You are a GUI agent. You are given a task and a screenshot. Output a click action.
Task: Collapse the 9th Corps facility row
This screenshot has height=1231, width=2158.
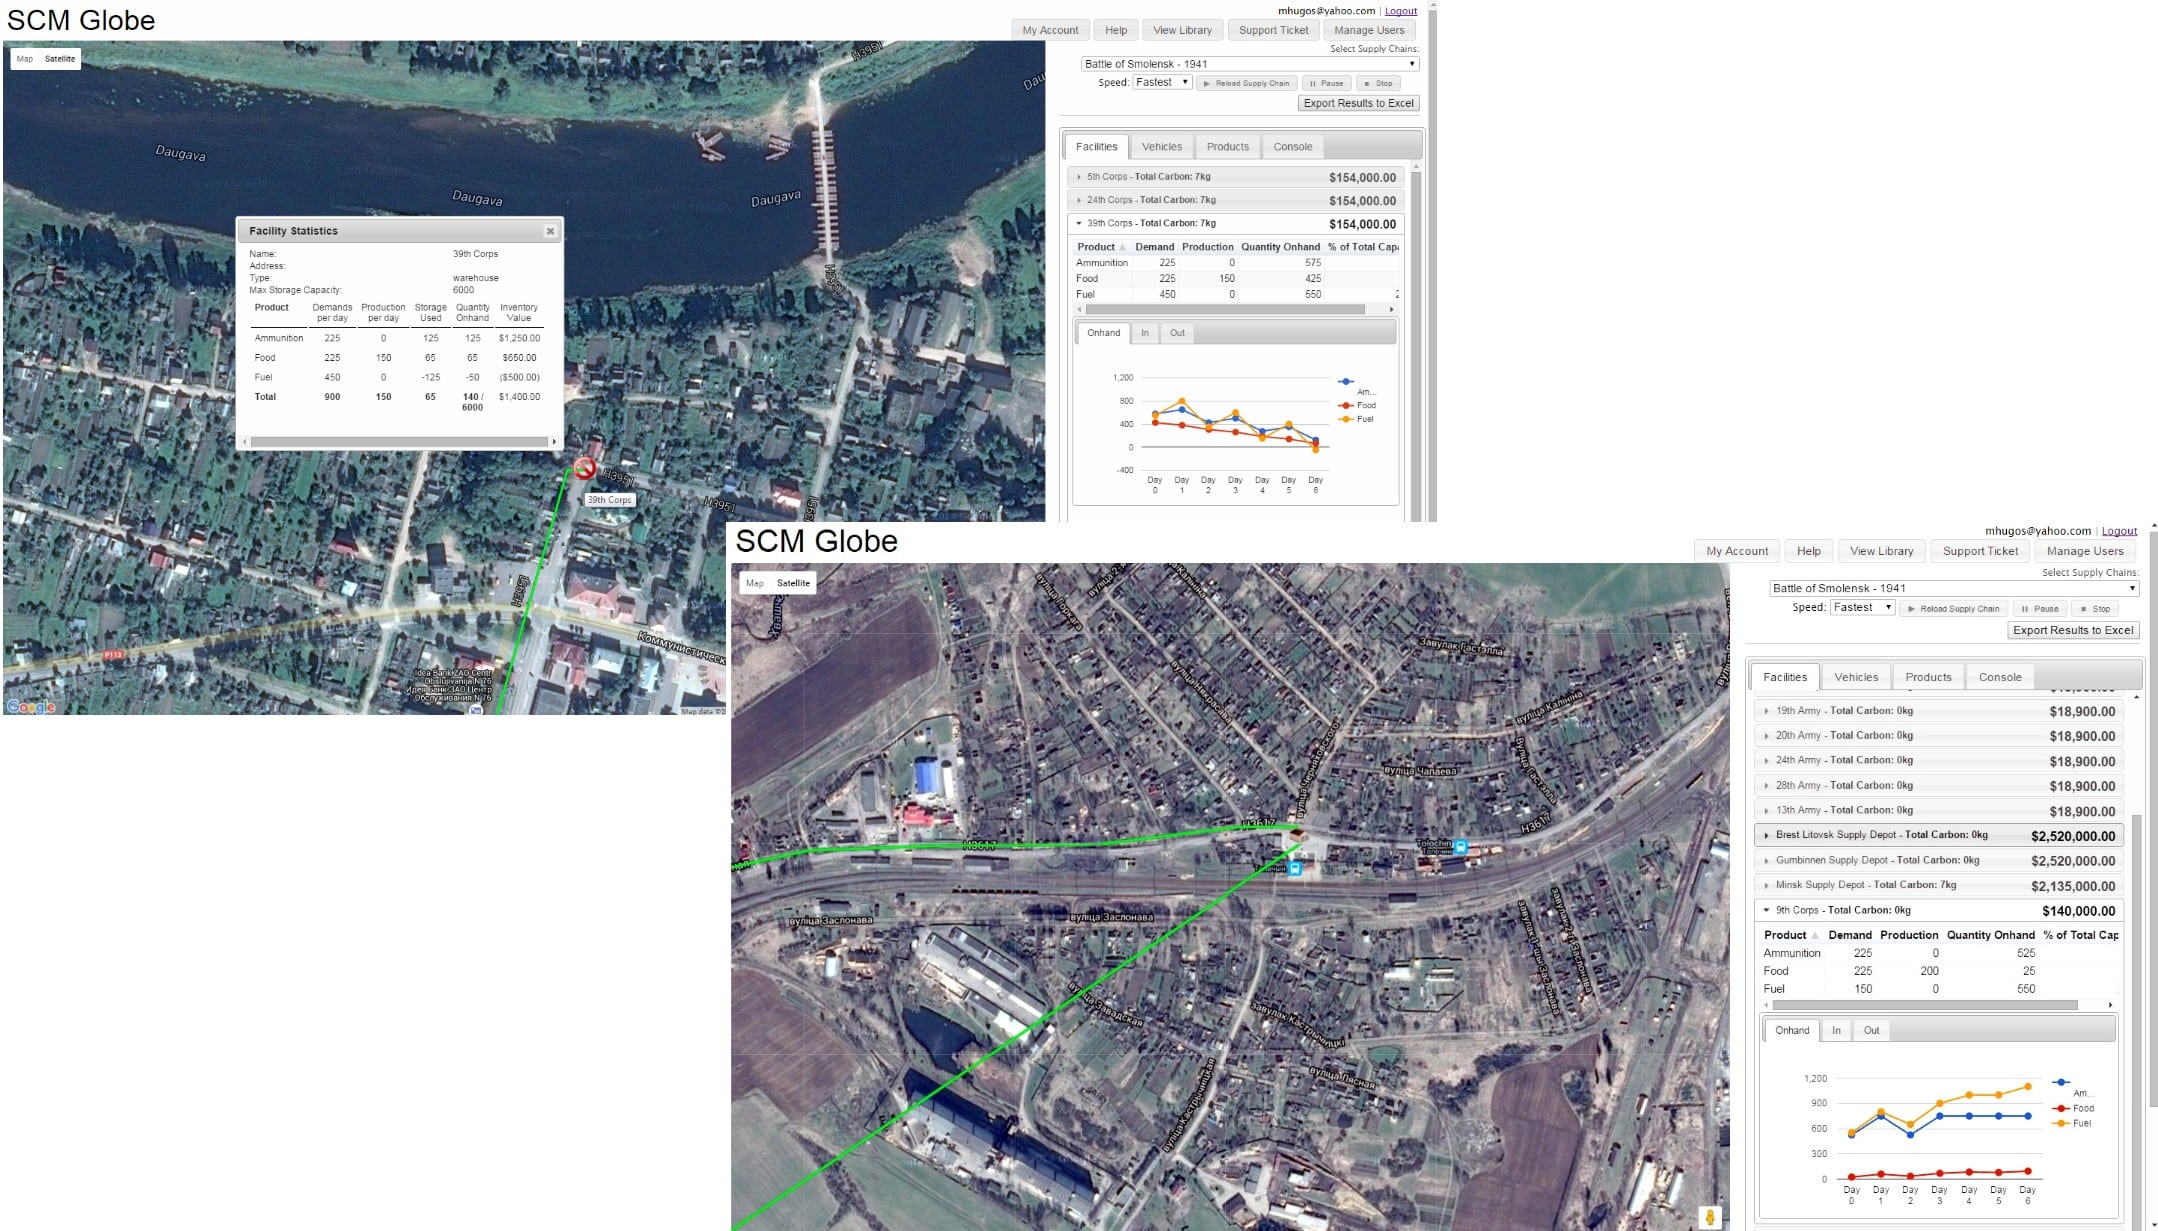click(x=1939, y=911)
